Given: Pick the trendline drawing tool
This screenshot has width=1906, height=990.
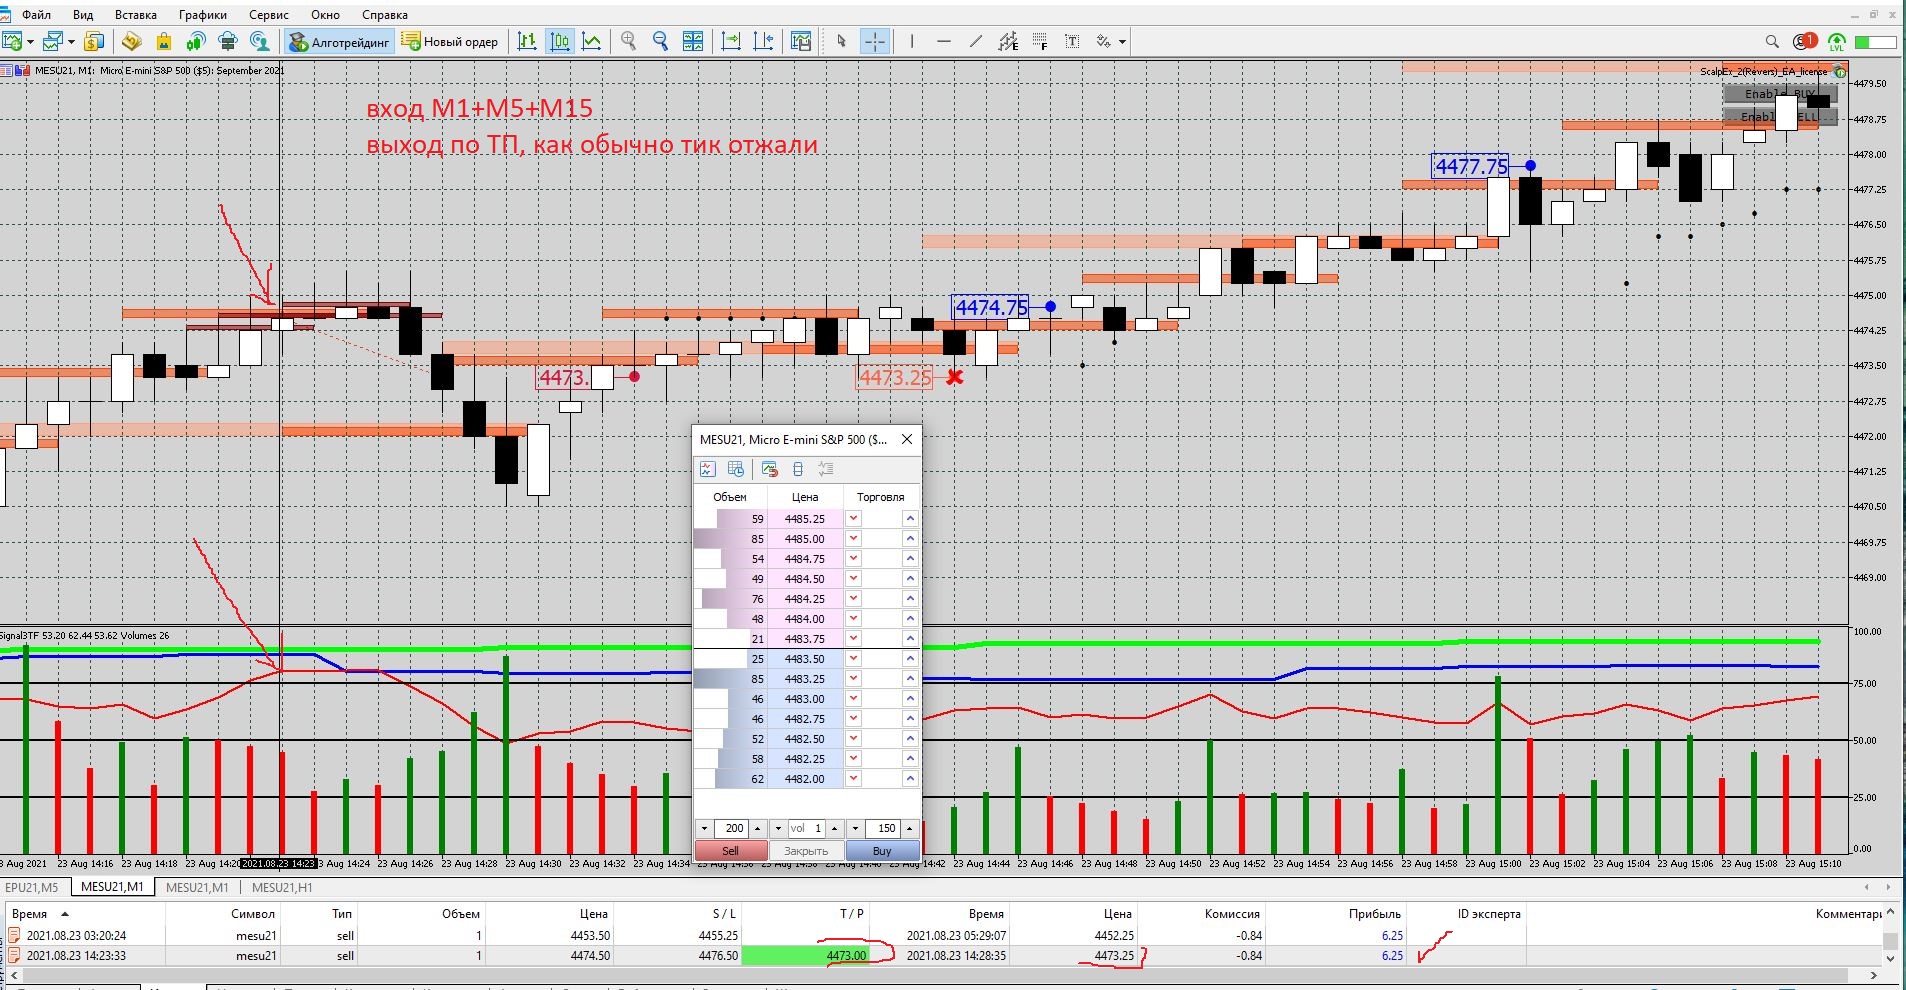Looking at the screenshot, I should (975, 42).
